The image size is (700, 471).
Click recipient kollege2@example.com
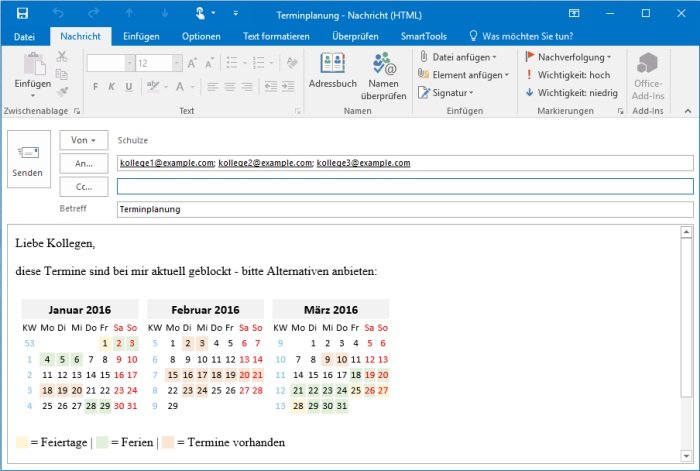pos(265,163)
